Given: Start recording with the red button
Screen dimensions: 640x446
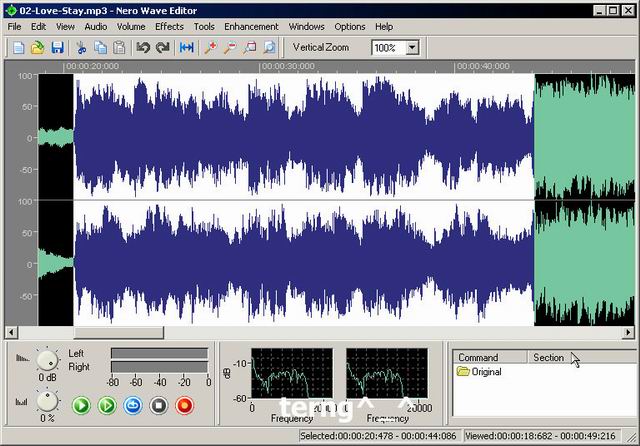Looking at the screenshot, I should click(184, 405).
